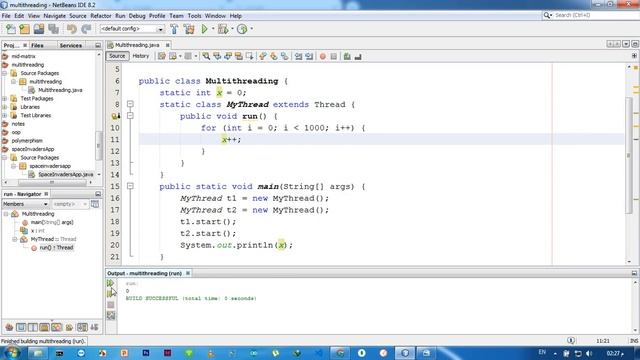This screenshot has height=360, width=640.
Task: Click the Projects panel horizontal scrollbar
Action: [52, 182]
